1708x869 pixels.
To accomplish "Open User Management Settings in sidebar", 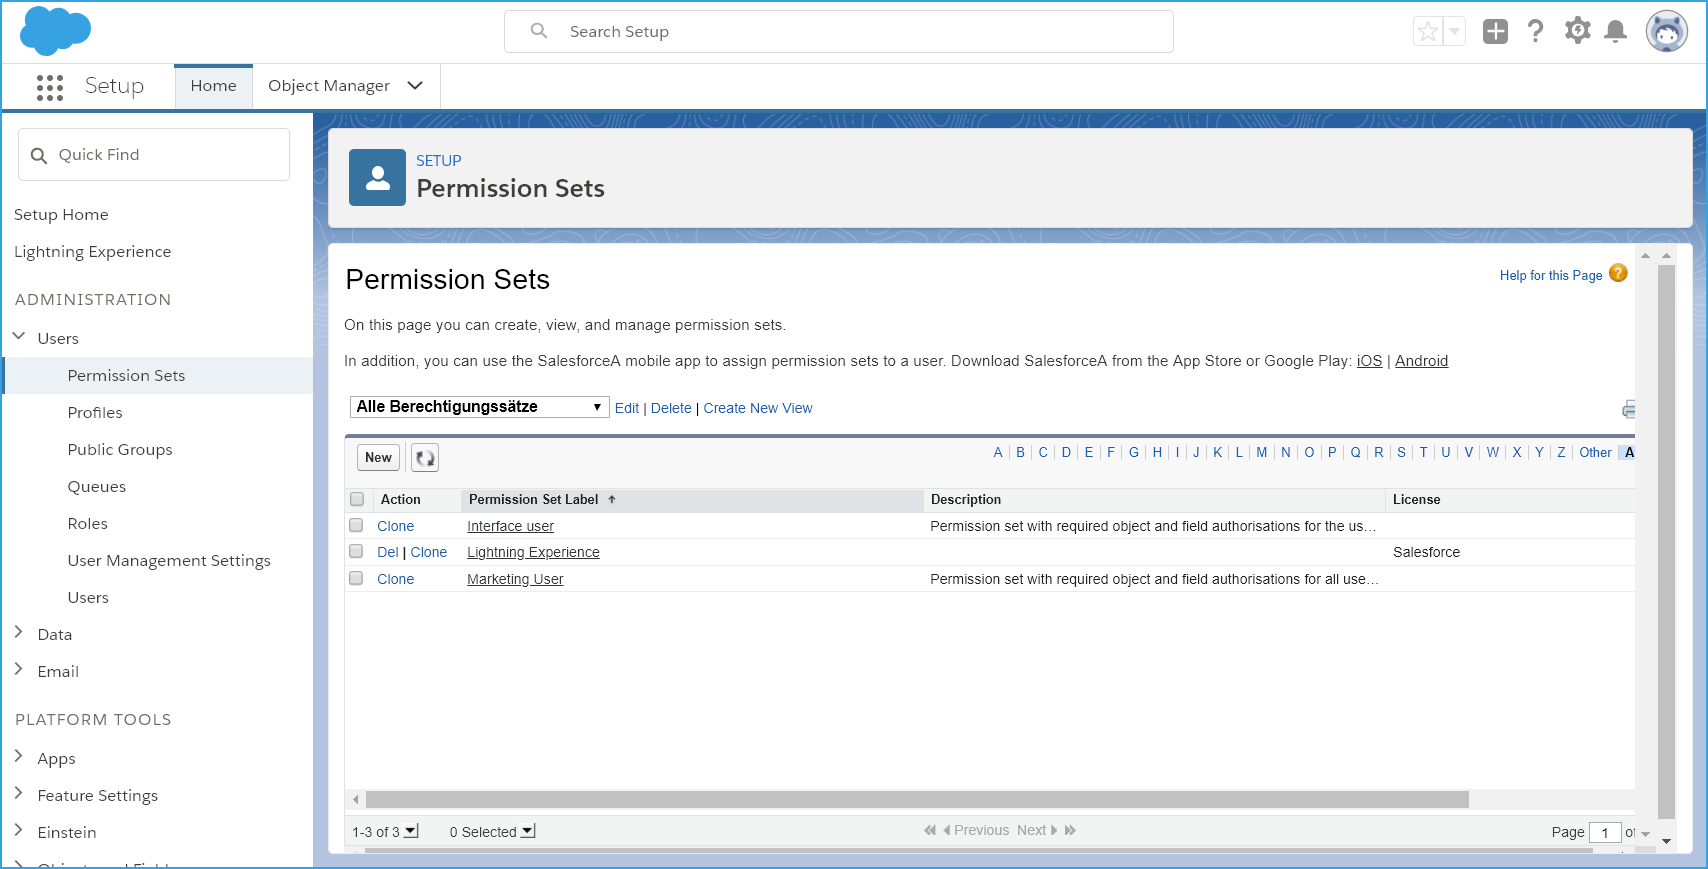I will pyautogui.click(x=169, y=560).
